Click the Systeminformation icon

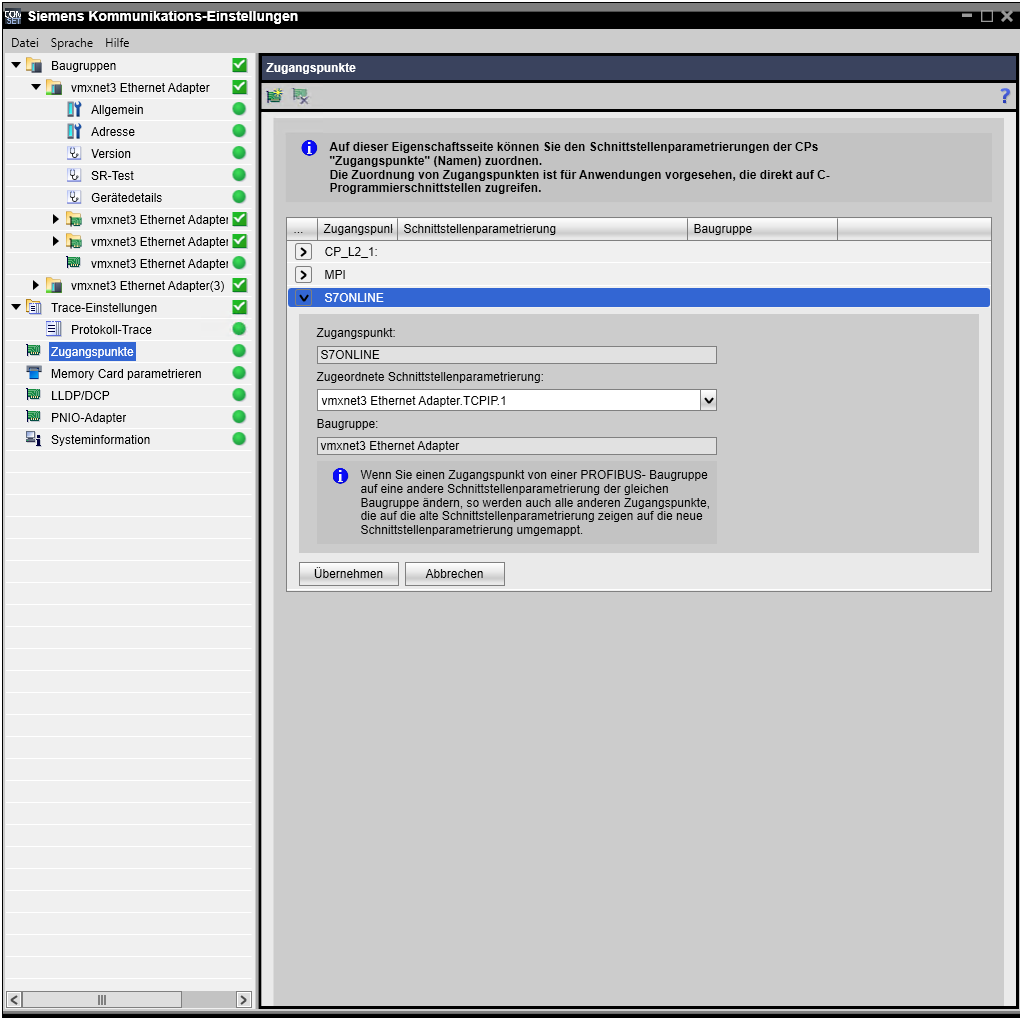click(x=34, y=440)
